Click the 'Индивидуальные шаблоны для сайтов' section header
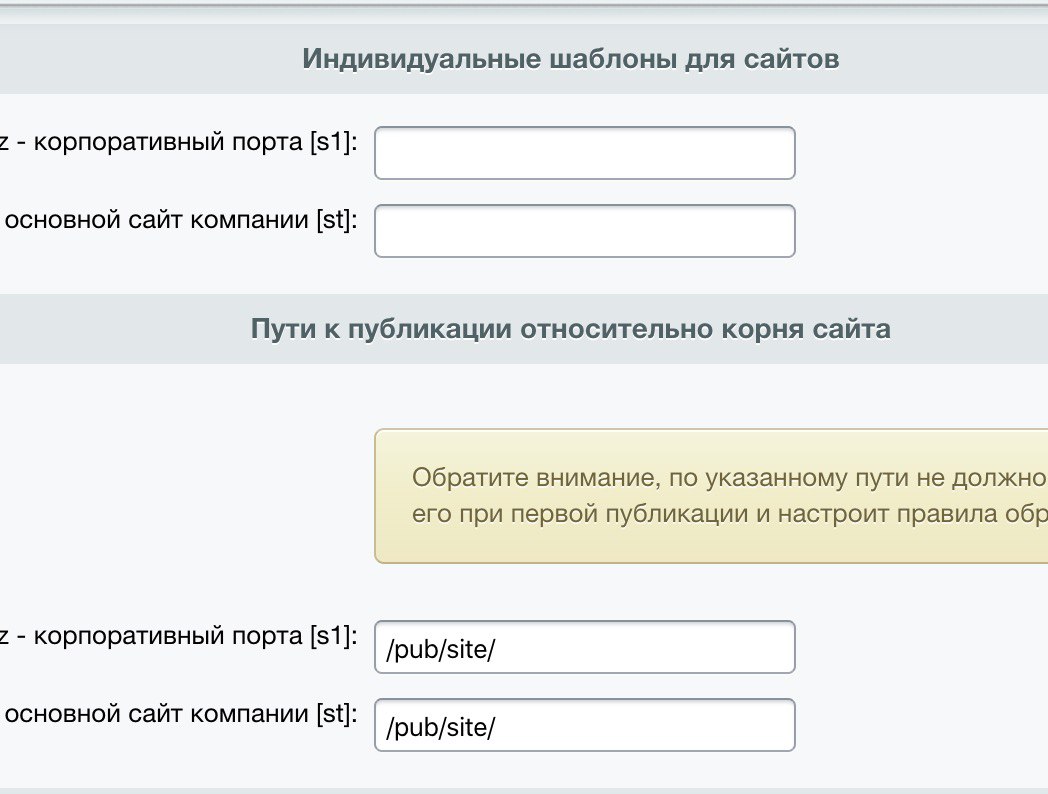 click(x=570, y=60)
